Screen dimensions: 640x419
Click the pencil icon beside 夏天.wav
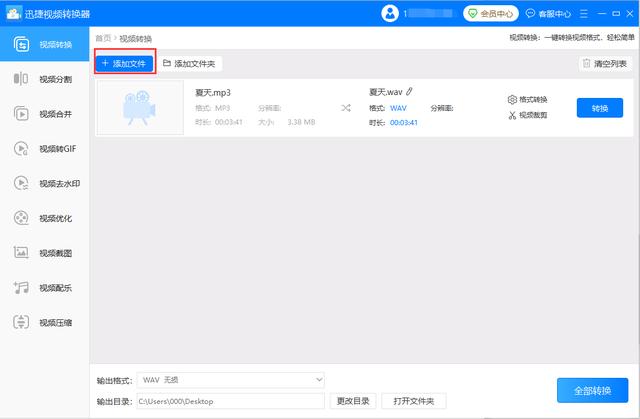[x=409, y=92]
